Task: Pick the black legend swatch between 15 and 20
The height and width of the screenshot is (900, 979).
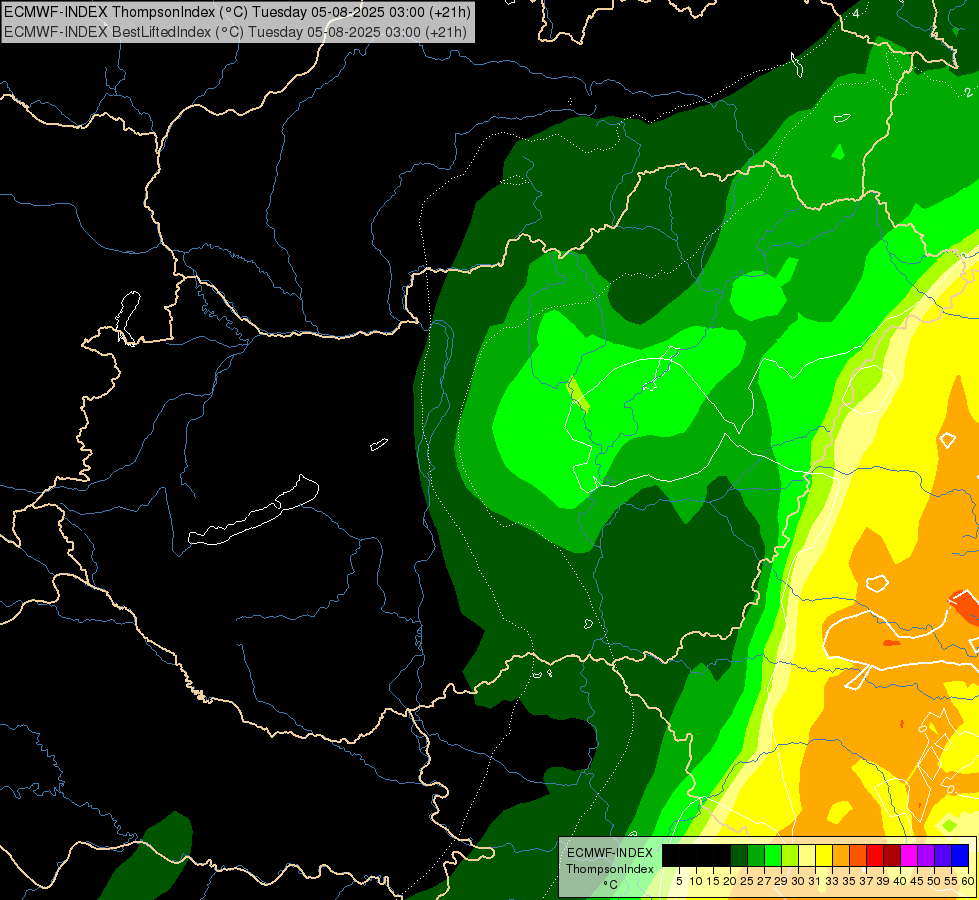Action: point(722,856)
